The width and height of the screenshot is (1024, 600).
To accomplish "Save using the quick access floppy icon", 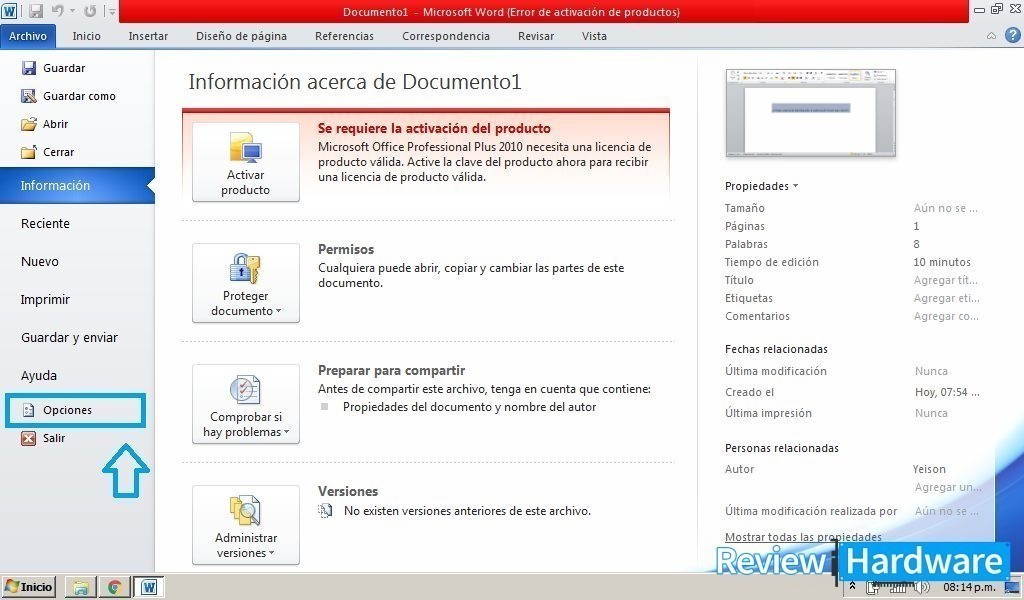I will coord(35,11).
